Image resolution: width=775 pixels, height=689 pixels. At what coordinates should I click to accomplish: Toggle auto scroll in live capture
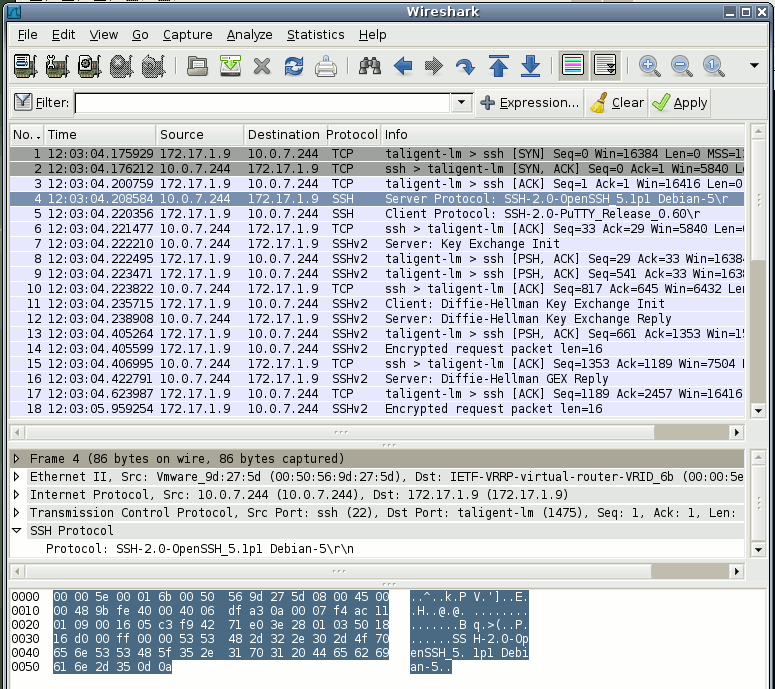[x=605, y=65]
